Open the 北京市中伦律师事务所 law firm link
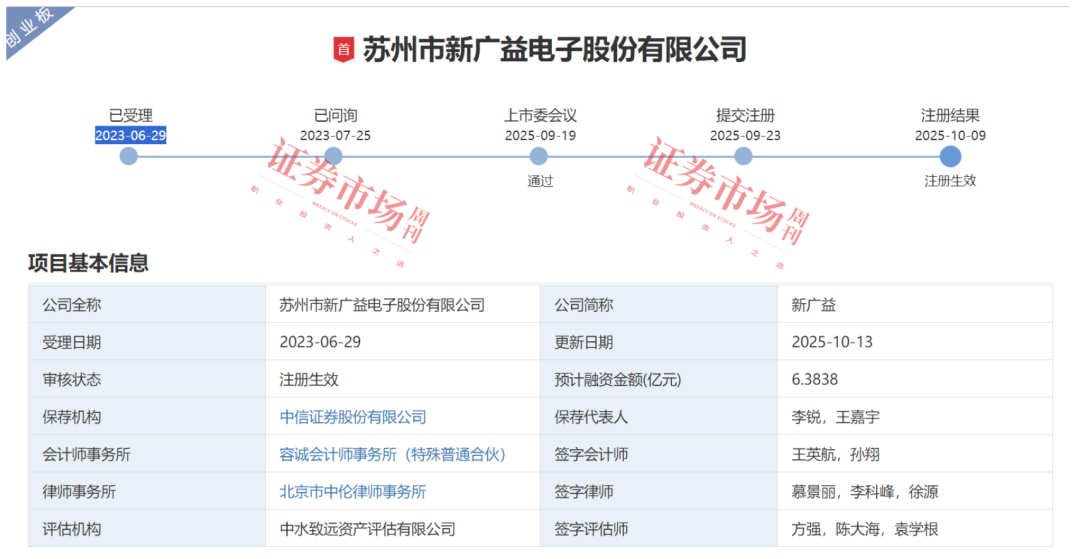The height and width of the screenshot is (559, 1080). (x=353, y=491)
